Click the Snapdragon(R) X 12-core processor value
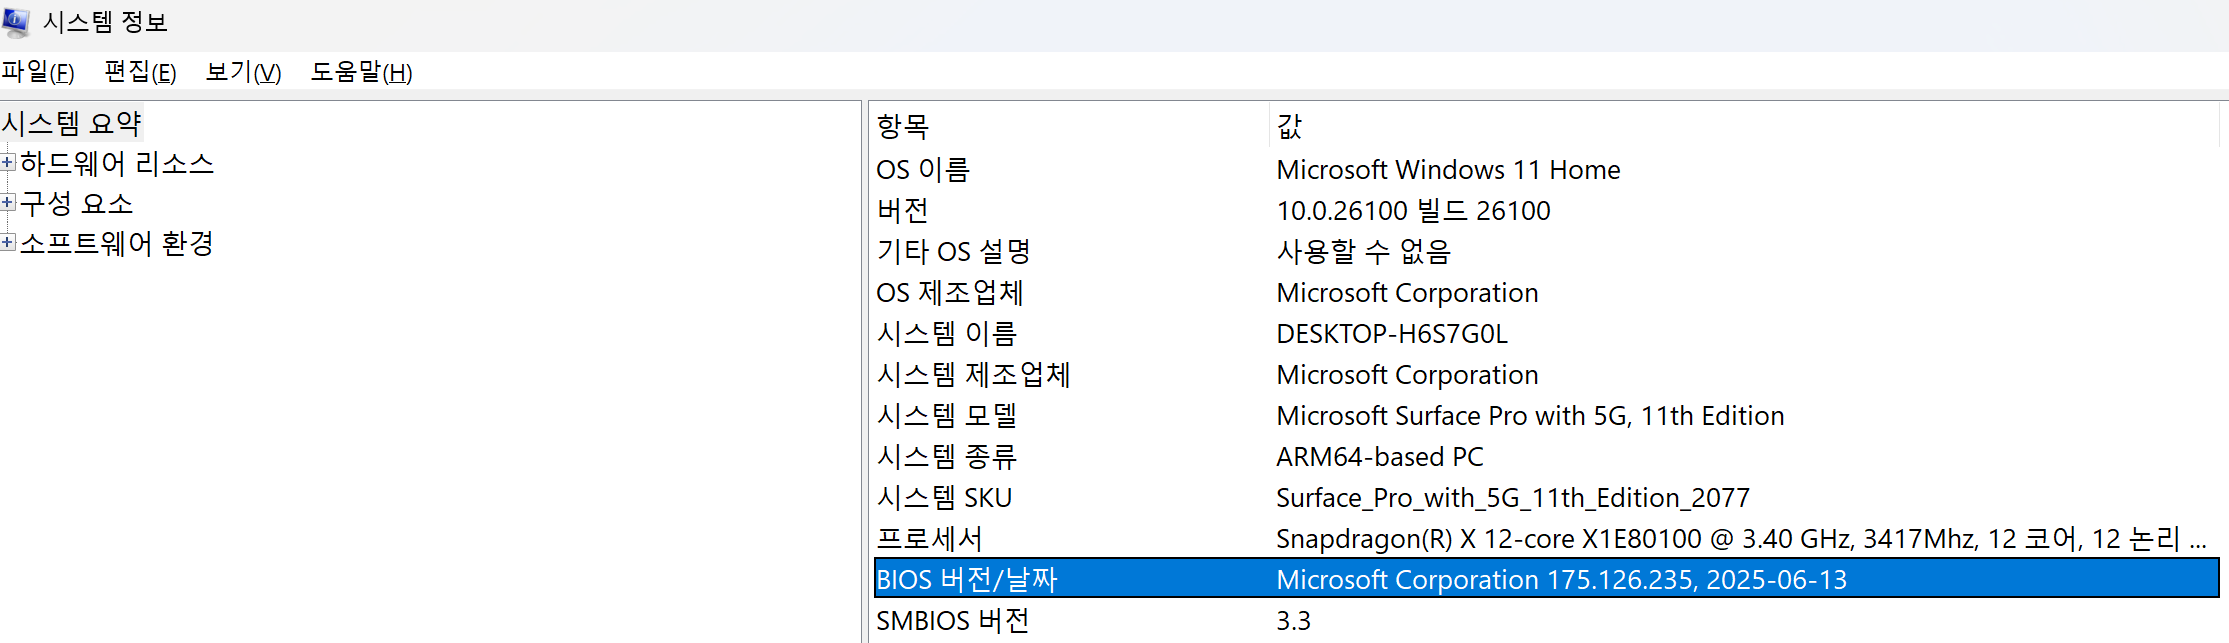The image size is (2229, 643). pos(1741,538)
